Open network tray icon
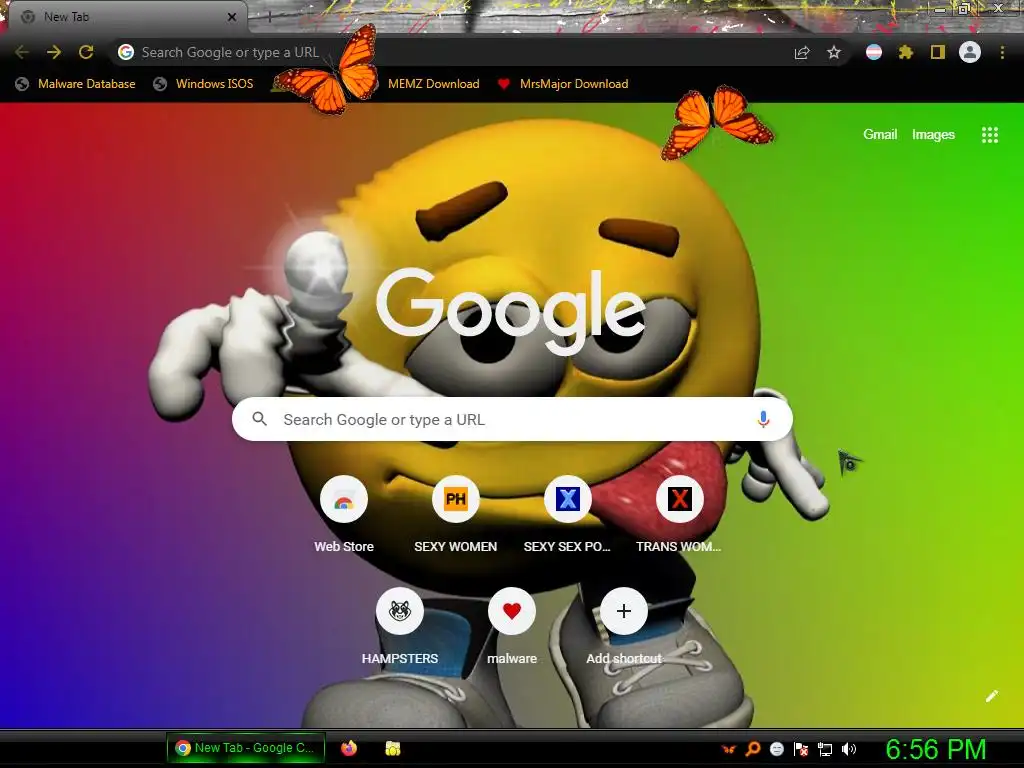The height and width of the screenshot is (768, 1024). tap(825, 749)
